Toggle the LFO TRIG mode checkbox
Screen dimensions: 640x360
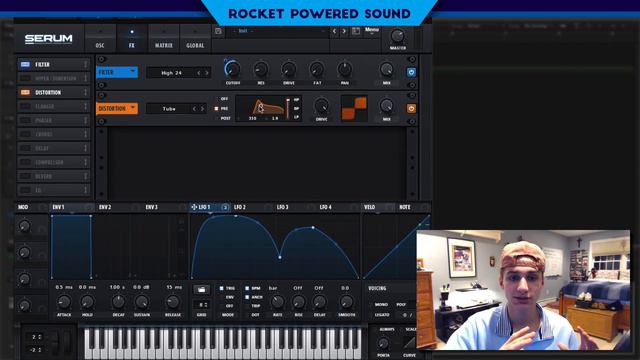tap(222, 289)
